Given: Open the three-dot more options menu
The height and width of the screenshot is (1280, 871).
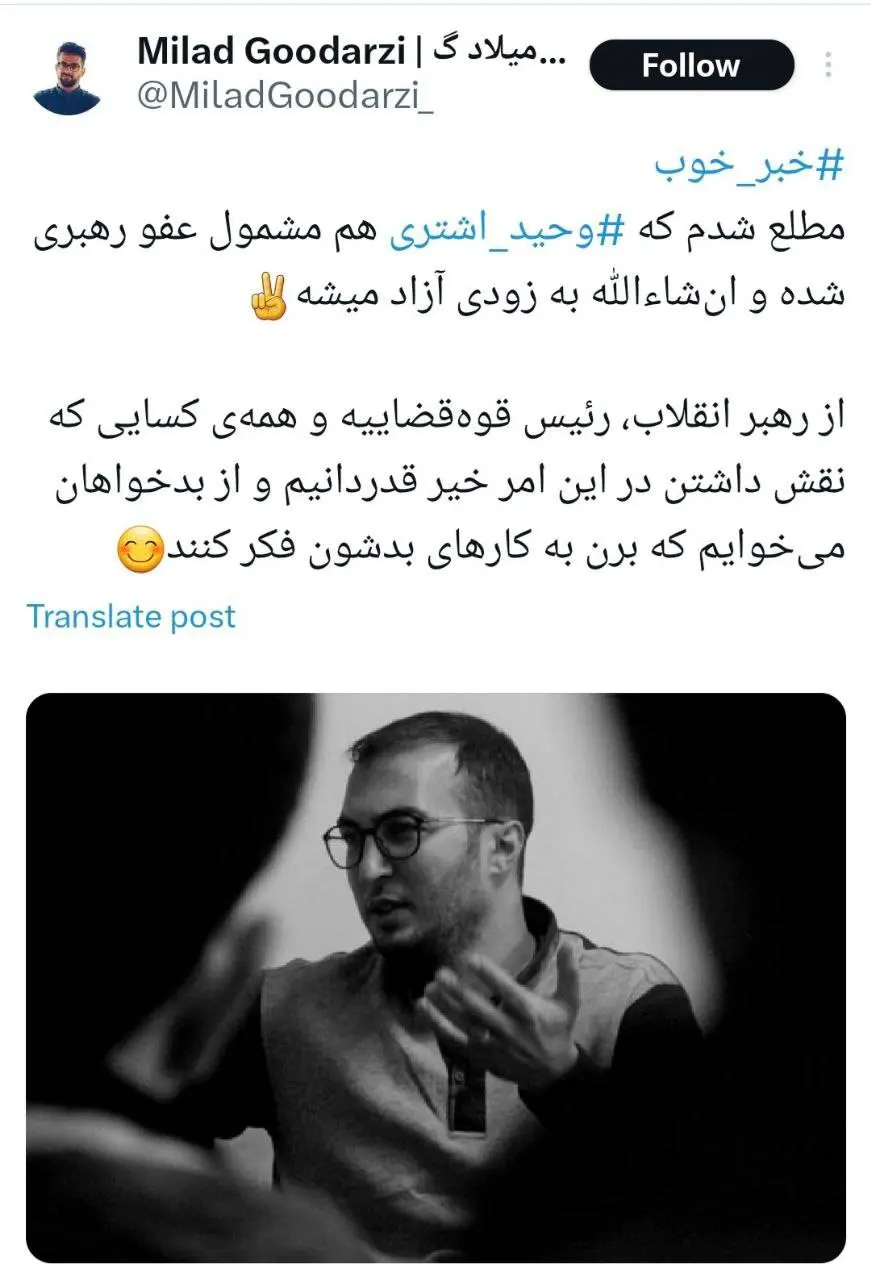Looking at the screenshot, I should [x=828, y=66].
